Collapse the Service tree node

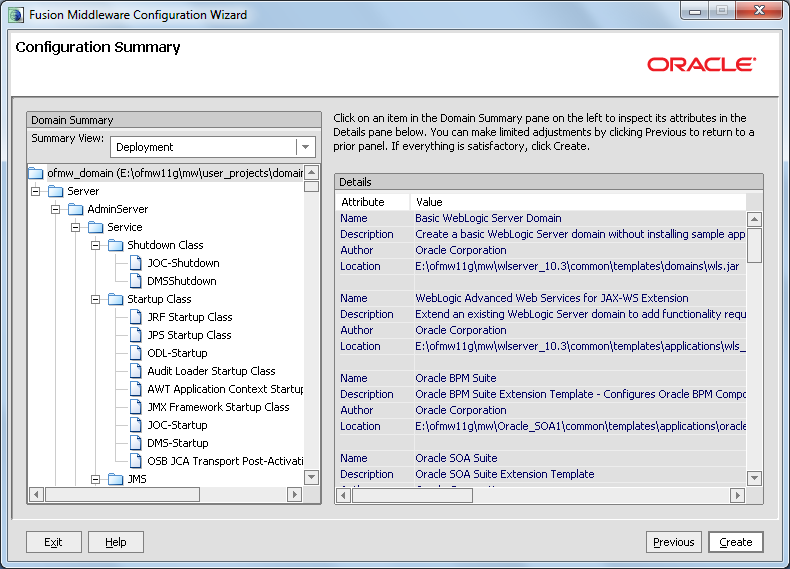[76, 227]
